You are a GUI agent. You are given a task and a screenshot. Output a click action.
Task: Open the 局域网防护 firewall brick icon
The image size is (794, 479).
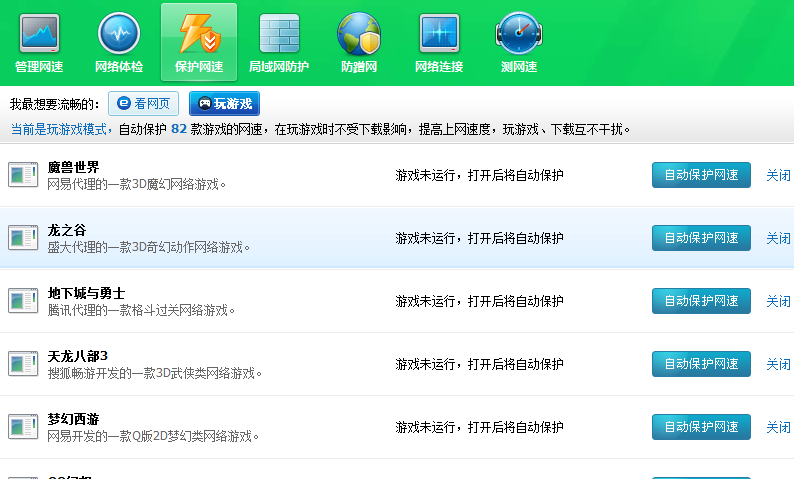pyautogui.click(x=279, y=33)
